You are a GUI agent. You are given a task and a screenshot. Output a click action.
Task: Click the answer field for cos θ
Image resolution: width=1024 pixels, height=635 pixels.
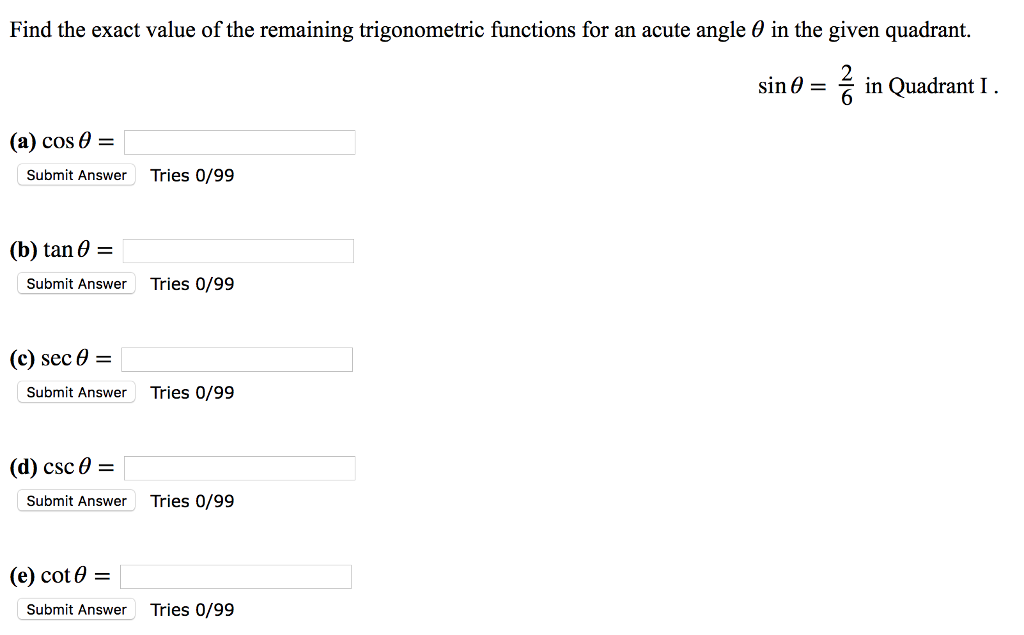pyautogui.click(x=239, y=141)
